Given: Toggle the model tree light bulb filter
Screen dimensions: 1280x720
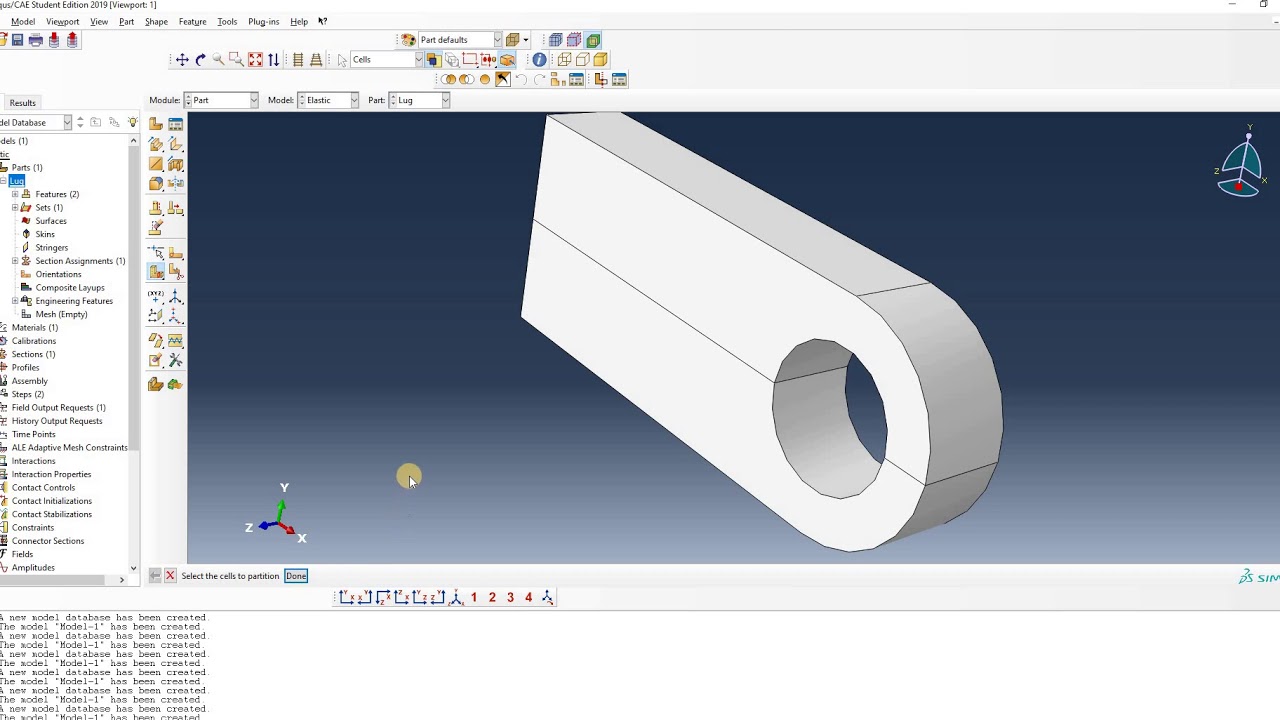Looking at the screenshot, I should [x=132, y=123].
